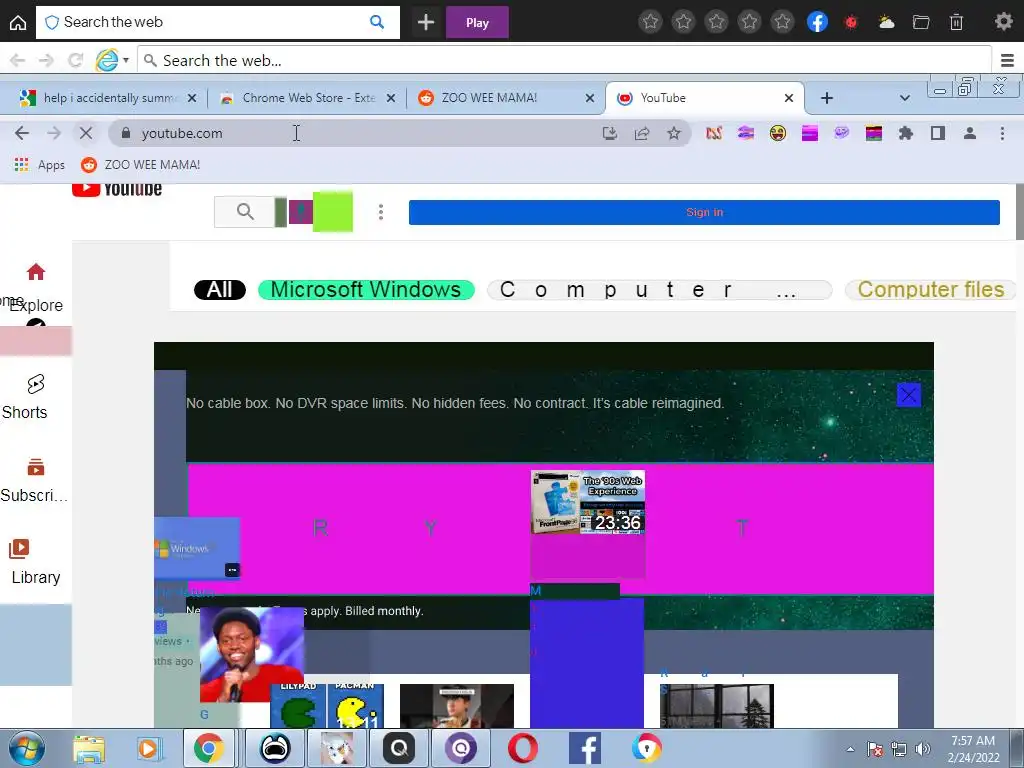Click the volume speaker tray icon
This screenshot has width=1024, height=768.
pyautogui.click(x=923, y=749)
